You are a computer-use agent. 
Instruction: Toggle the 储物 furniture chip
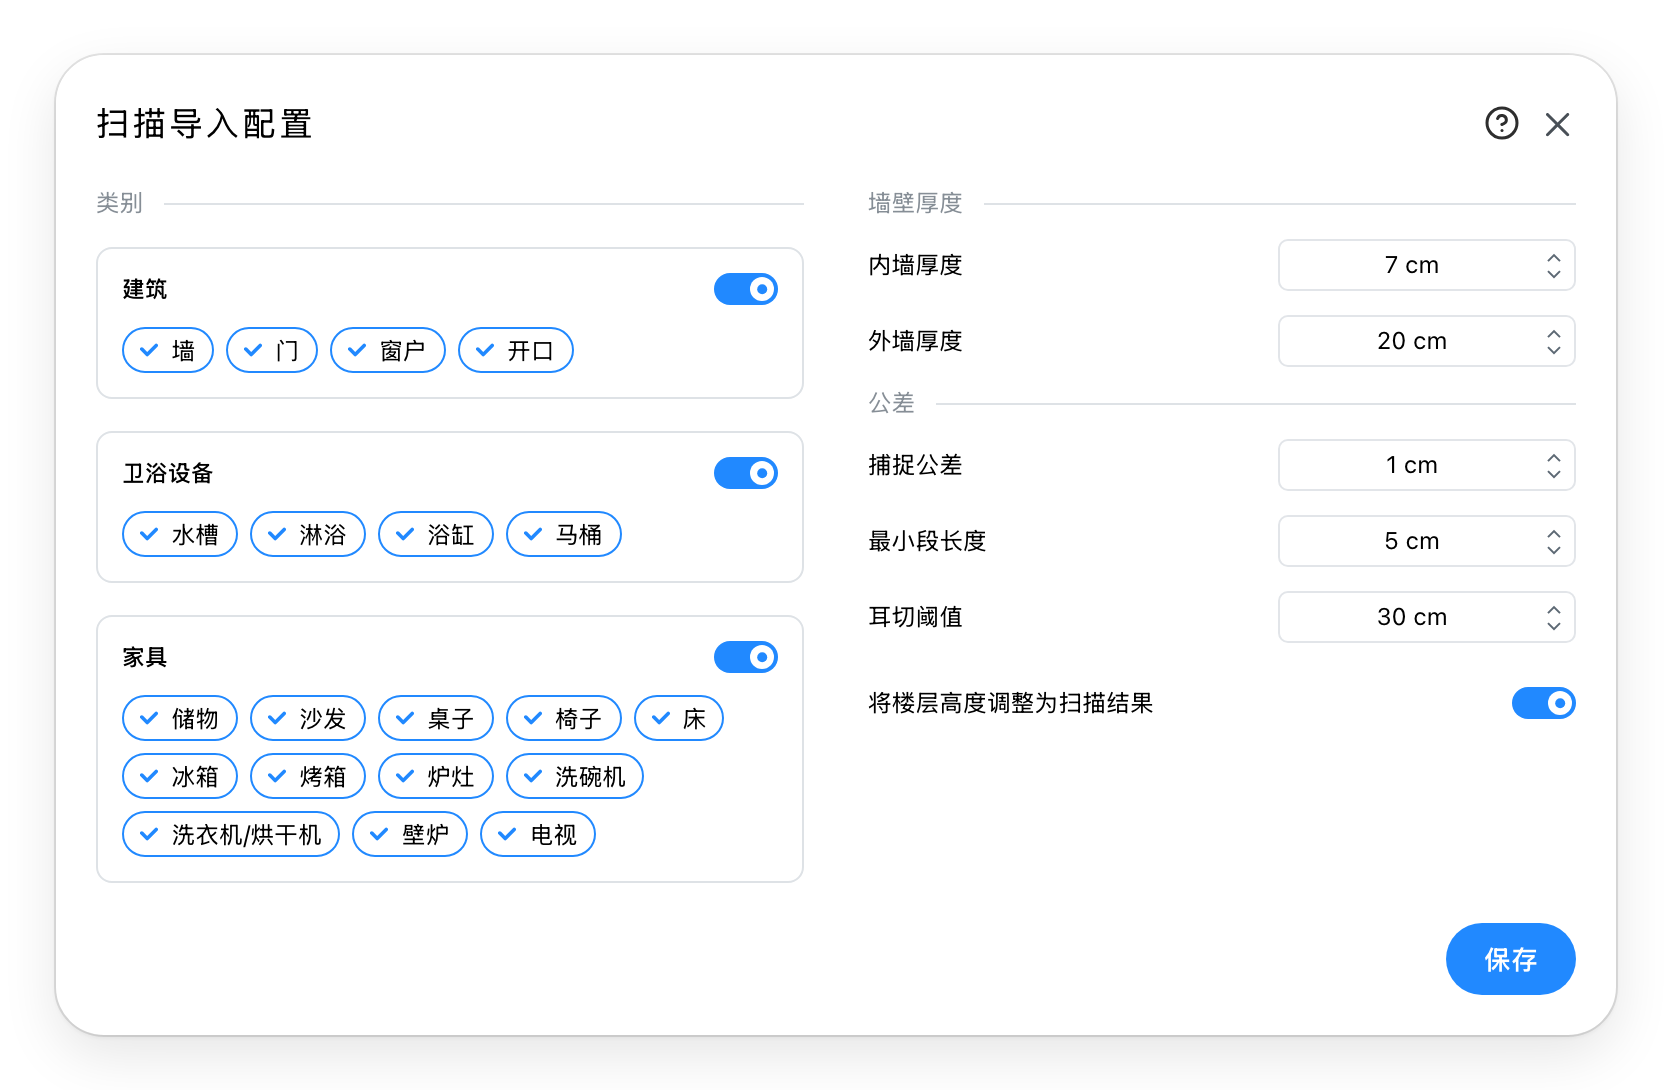click(180, 718)
